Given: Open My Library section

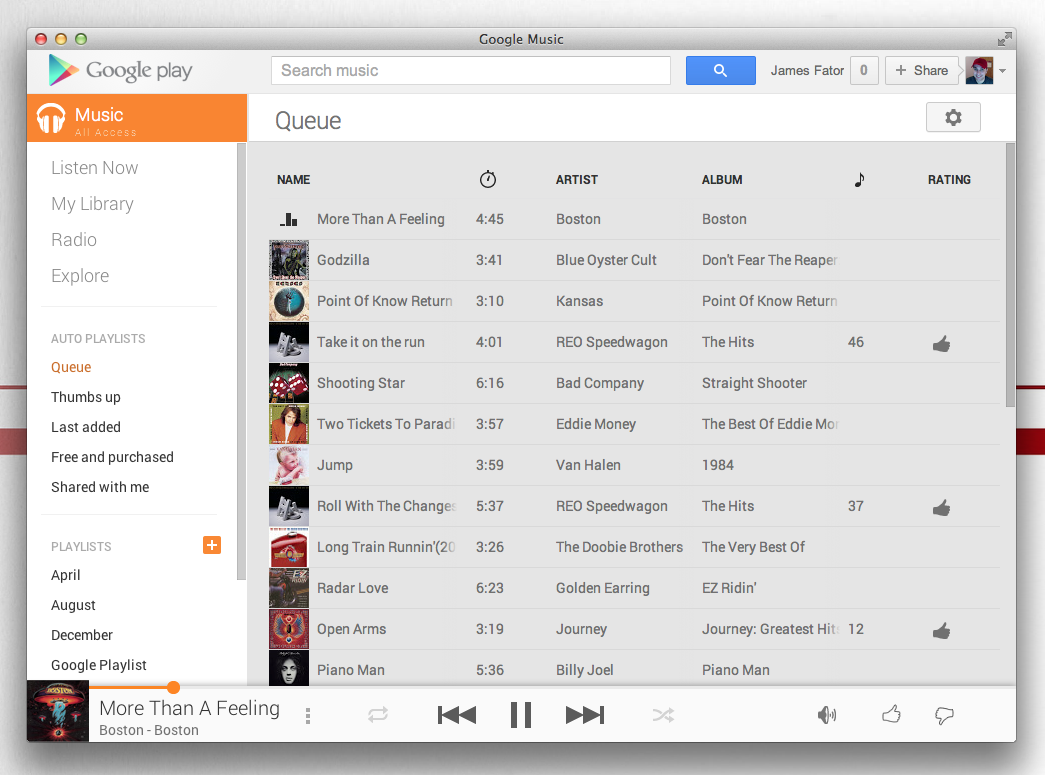Looking at the screenshot, I should coord(93,204).
